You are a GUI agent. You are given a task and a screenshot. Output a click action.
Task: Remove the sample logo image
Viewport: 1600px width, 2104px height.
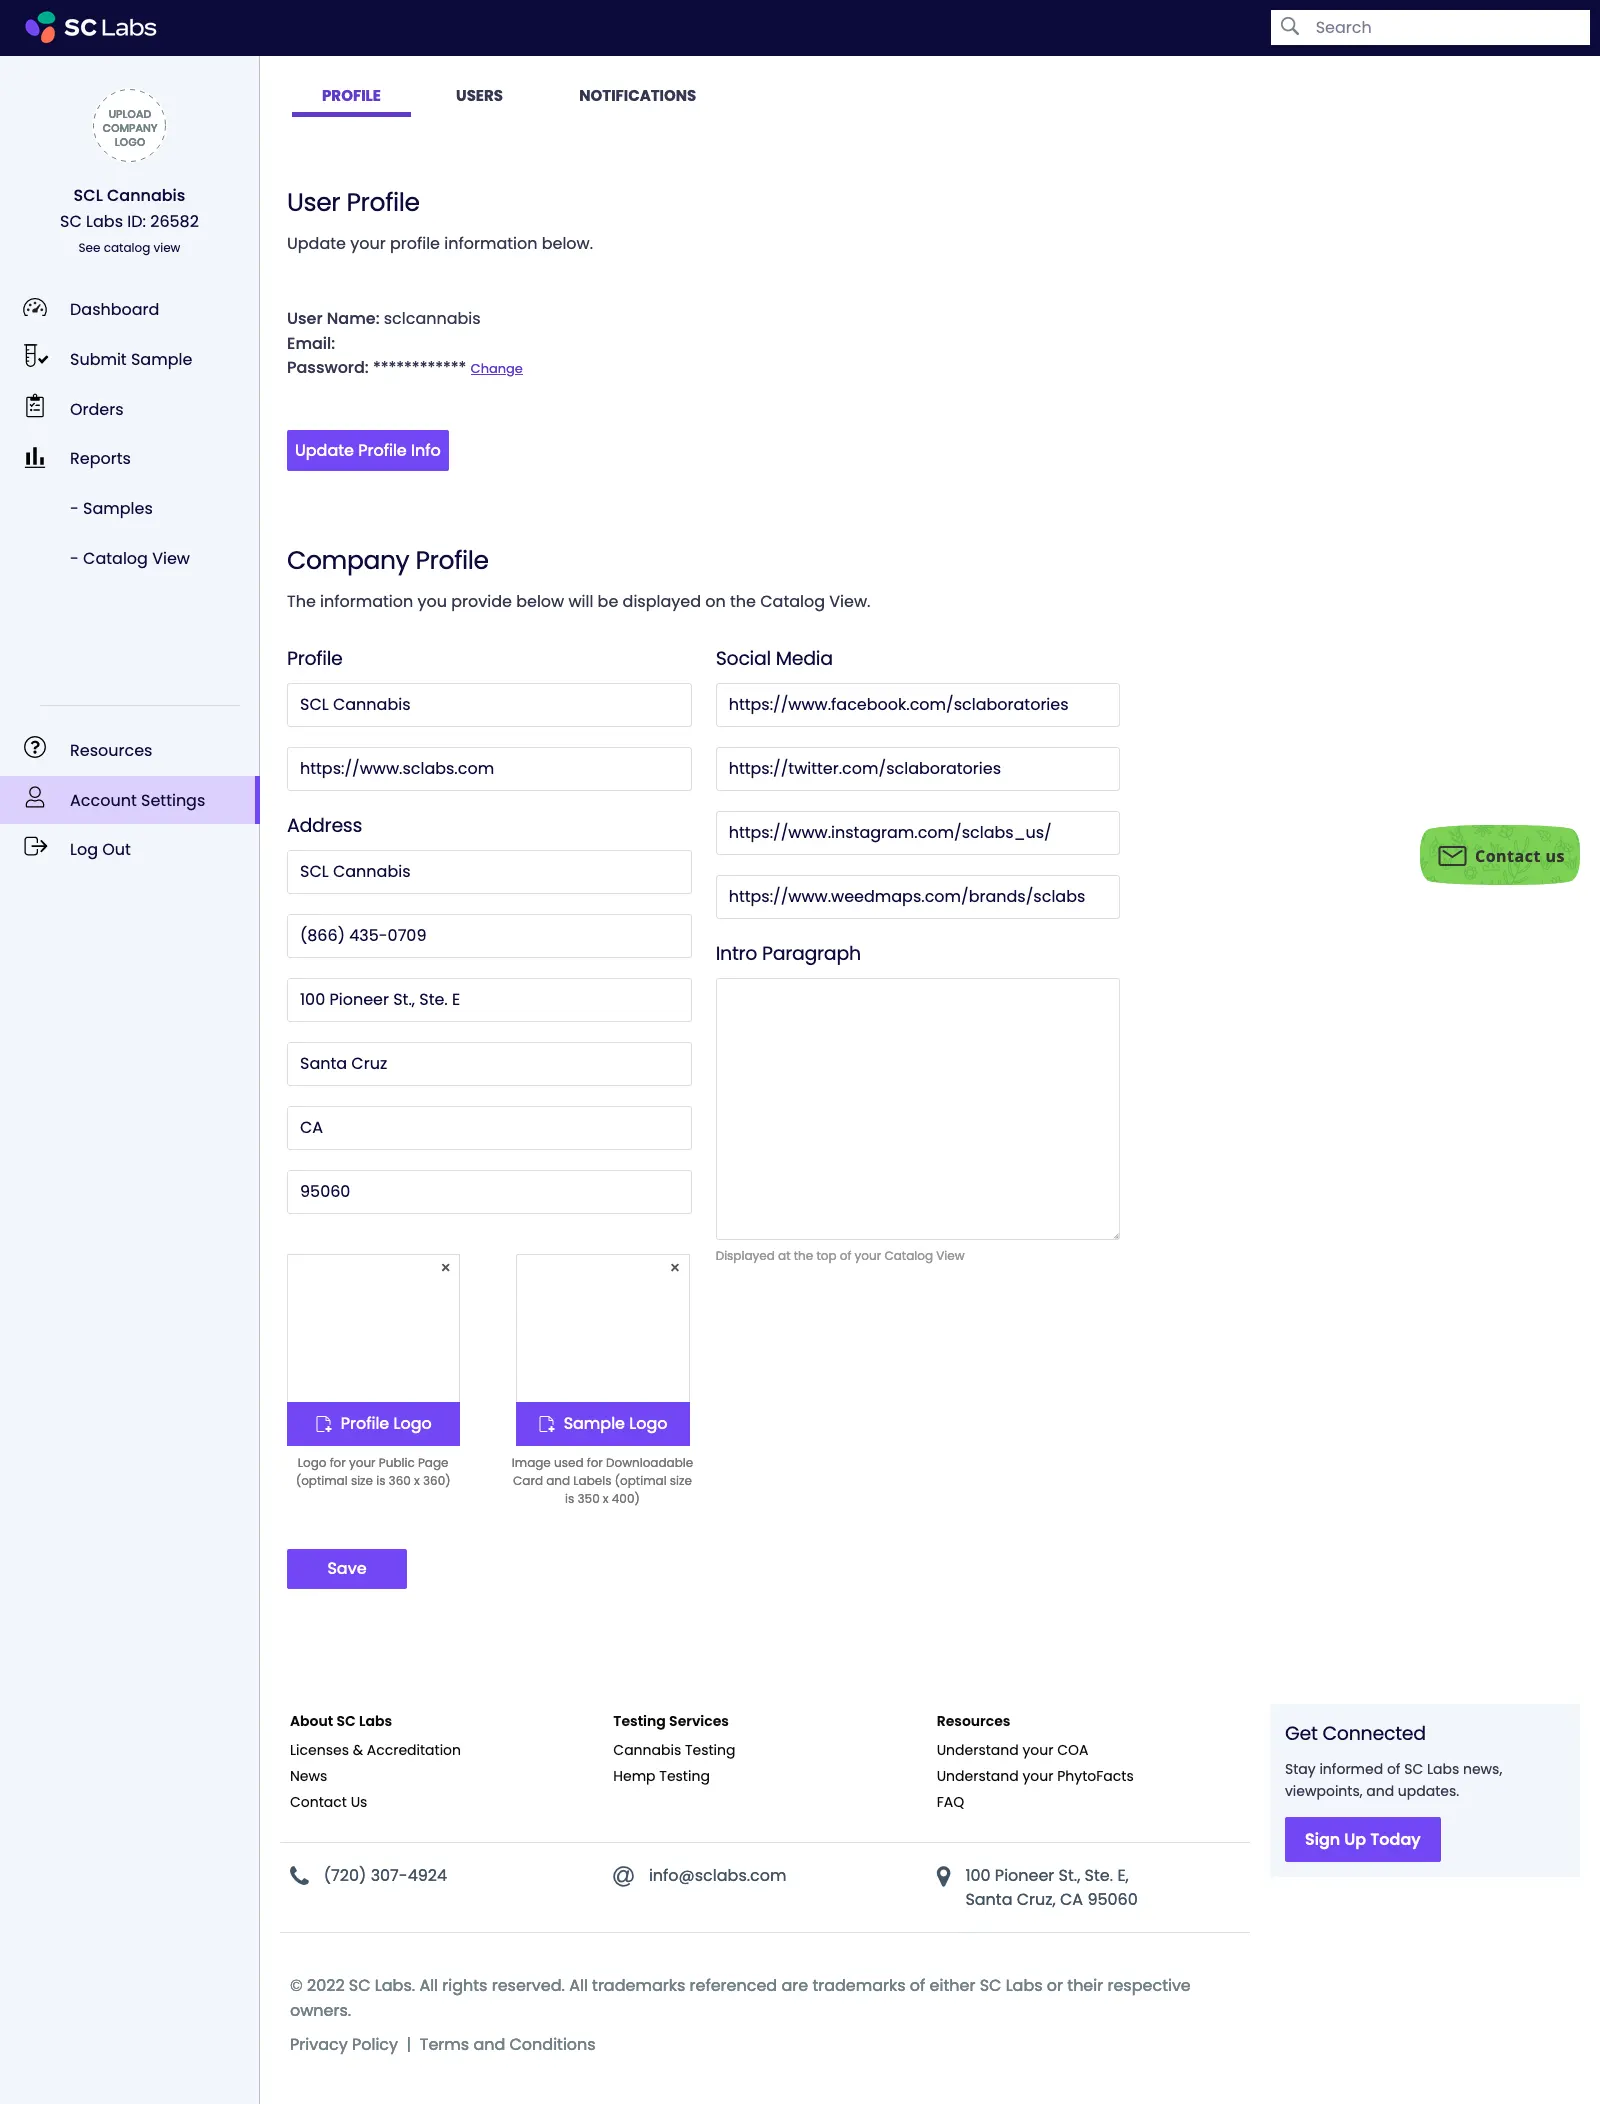pos(675,1267)
